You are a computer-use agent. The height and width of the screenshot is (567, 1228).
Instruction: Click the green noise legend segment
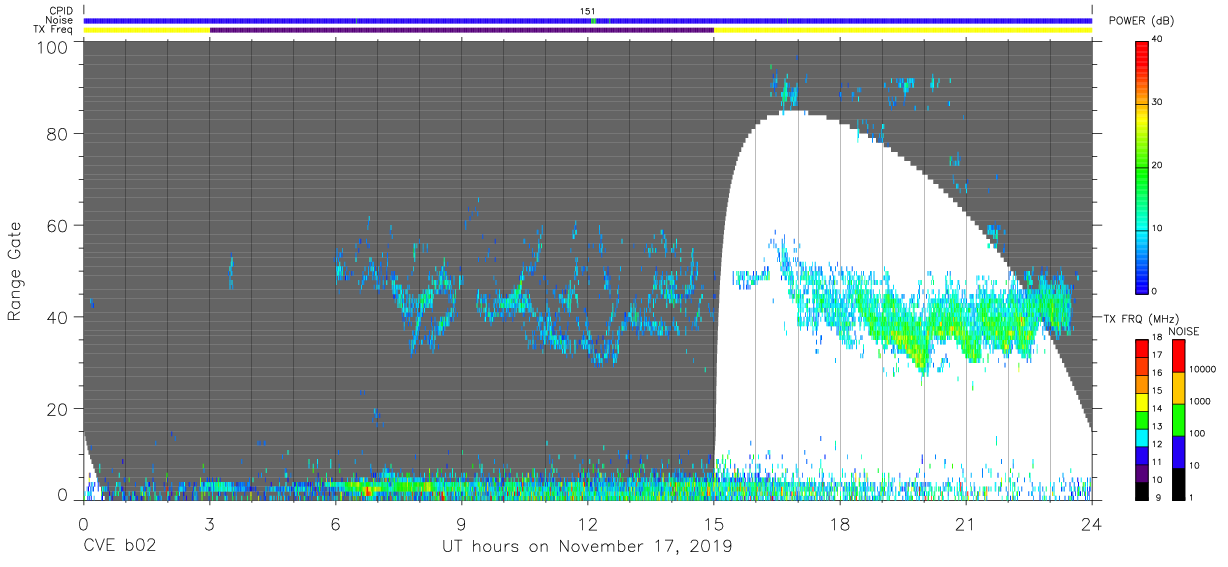(1178, 420)
